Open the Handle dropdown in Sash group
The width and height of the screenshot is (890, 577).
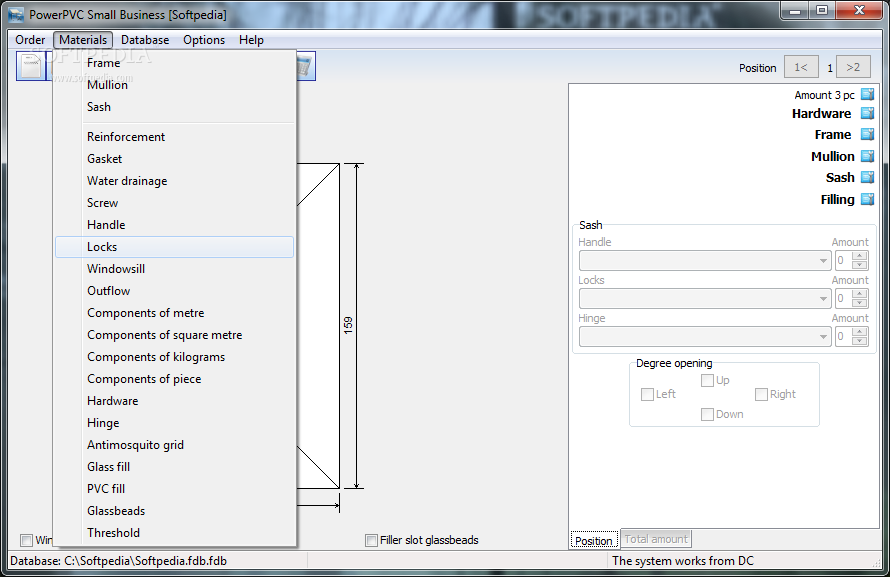coord(823,261)
